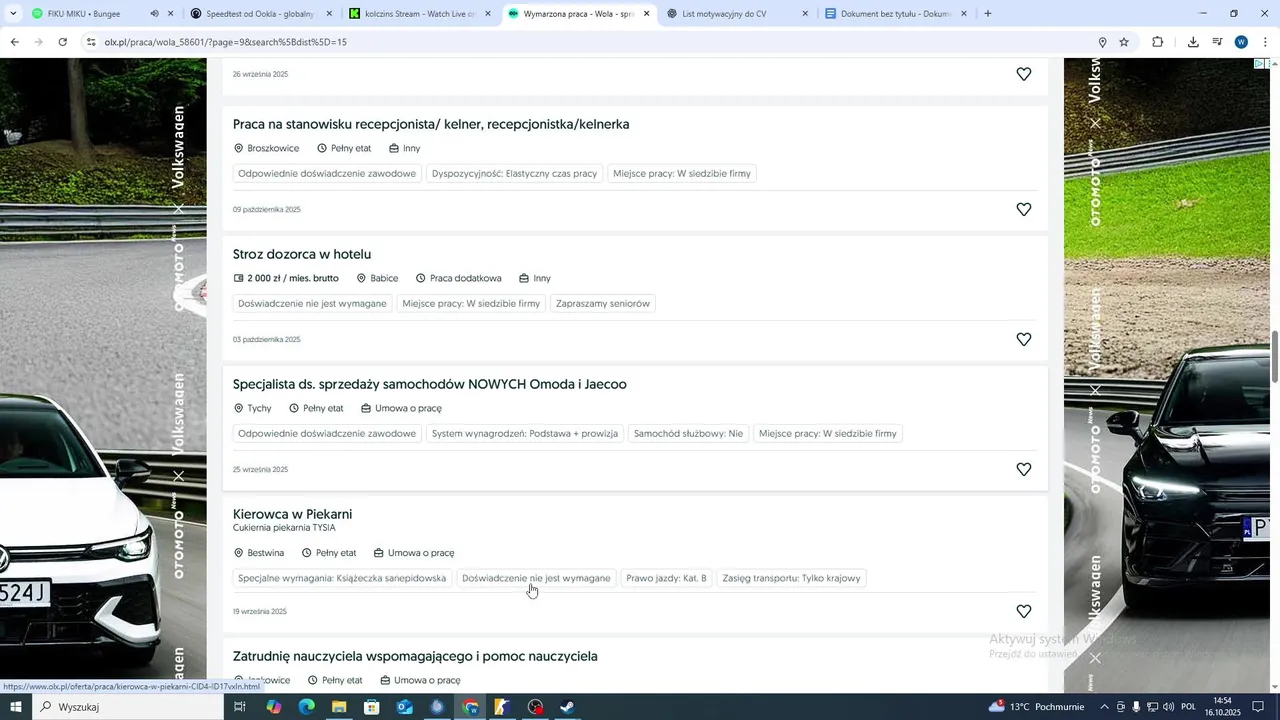Open the Chrome three-dot menu
1280x720 pixels.
(x=1266, y=42)
